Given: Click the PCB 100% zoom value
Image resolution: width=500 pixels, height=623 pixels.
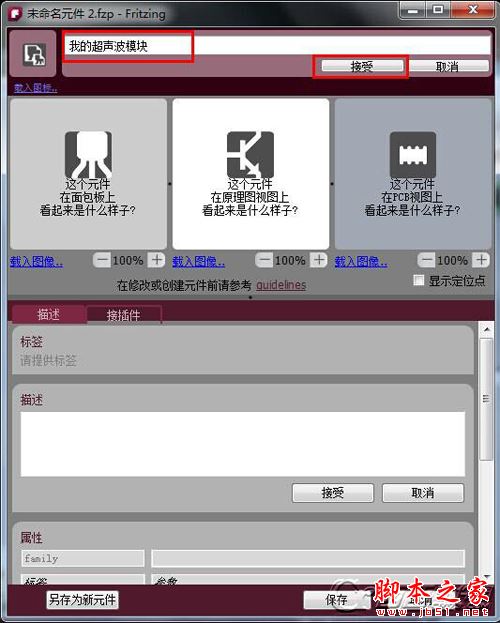Looking at the screenshot, I should click(x=453, y=261).
